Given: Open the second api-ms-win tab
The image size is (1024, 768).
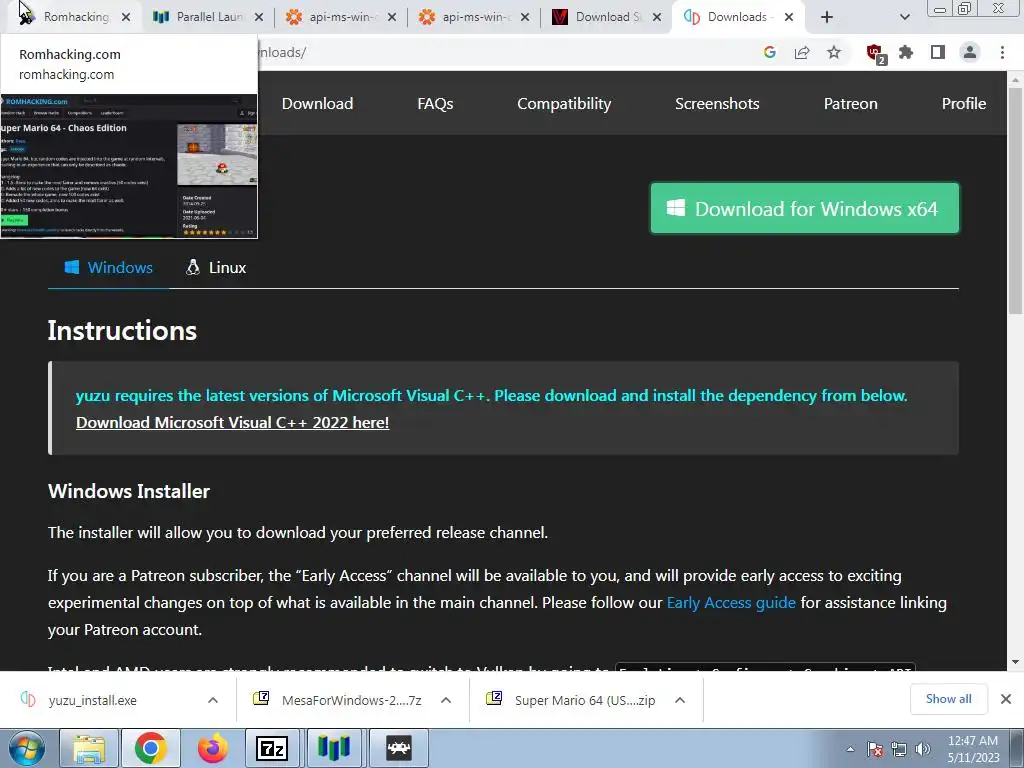Looking at the screenshot, I should (475, 17).
